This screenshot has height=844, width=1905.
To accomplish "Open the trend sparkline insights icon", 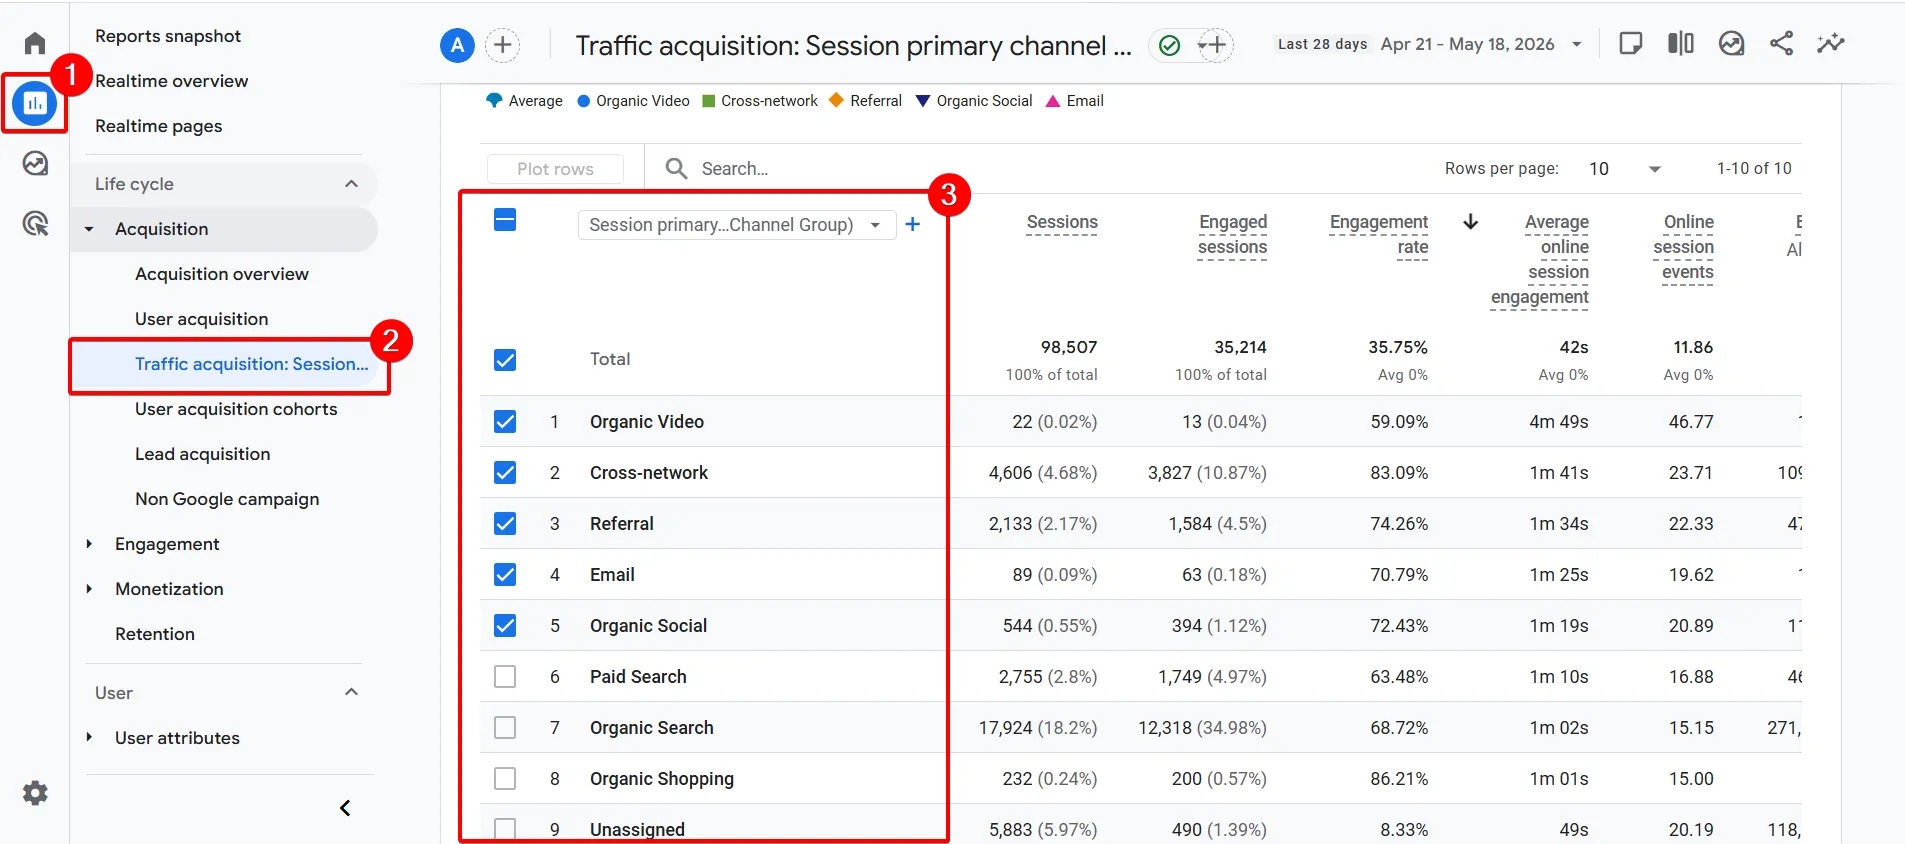I will (x=1831, y=43).
